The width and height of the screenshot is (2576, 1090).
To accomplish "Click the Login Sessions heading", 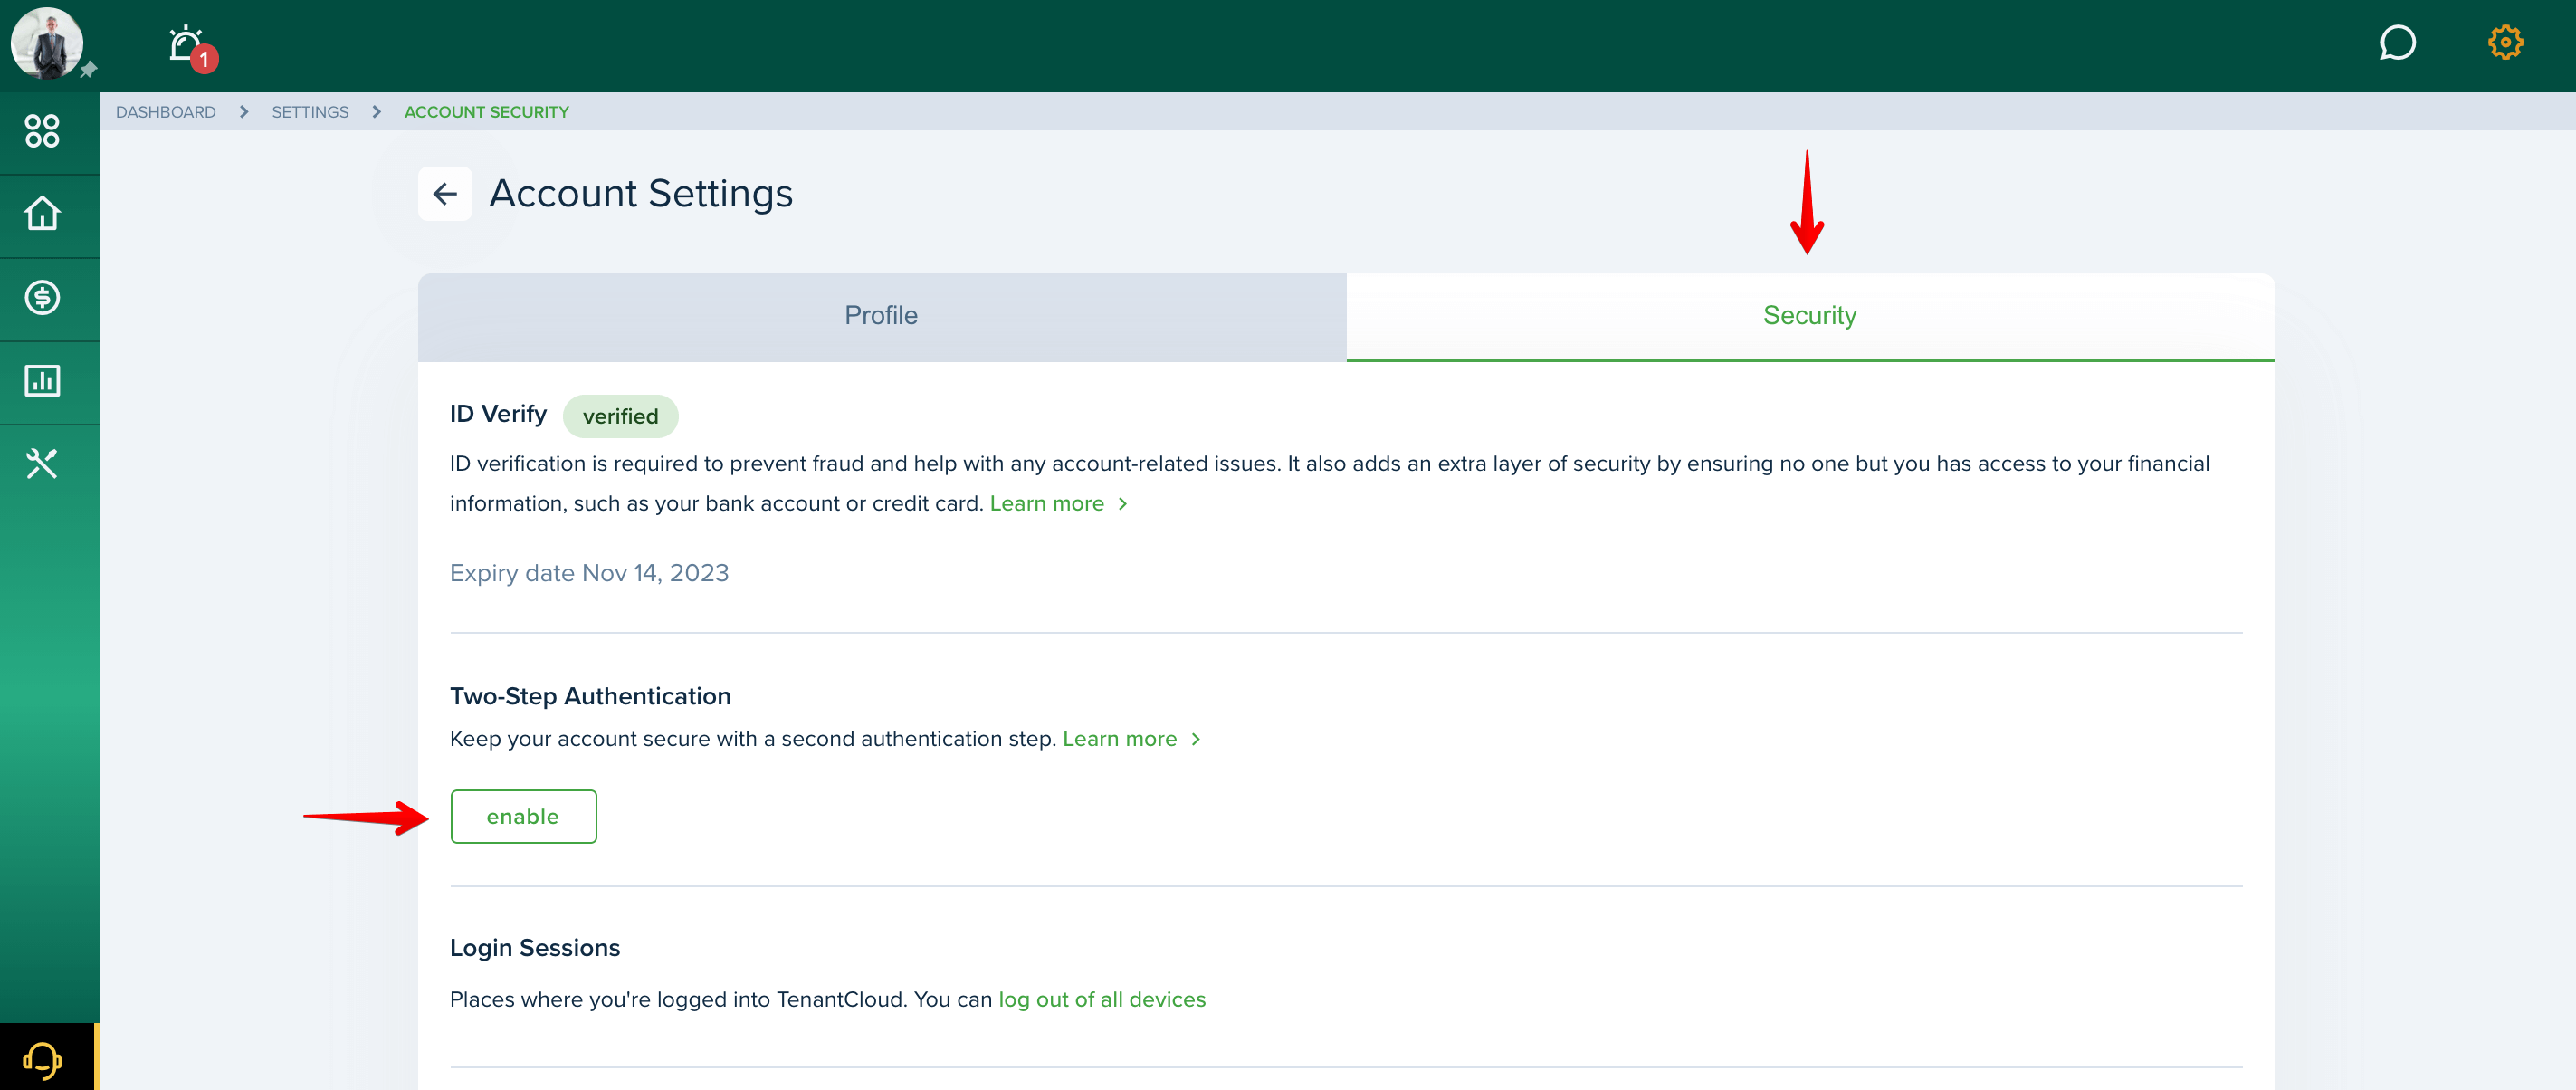I will coord(534,947).
